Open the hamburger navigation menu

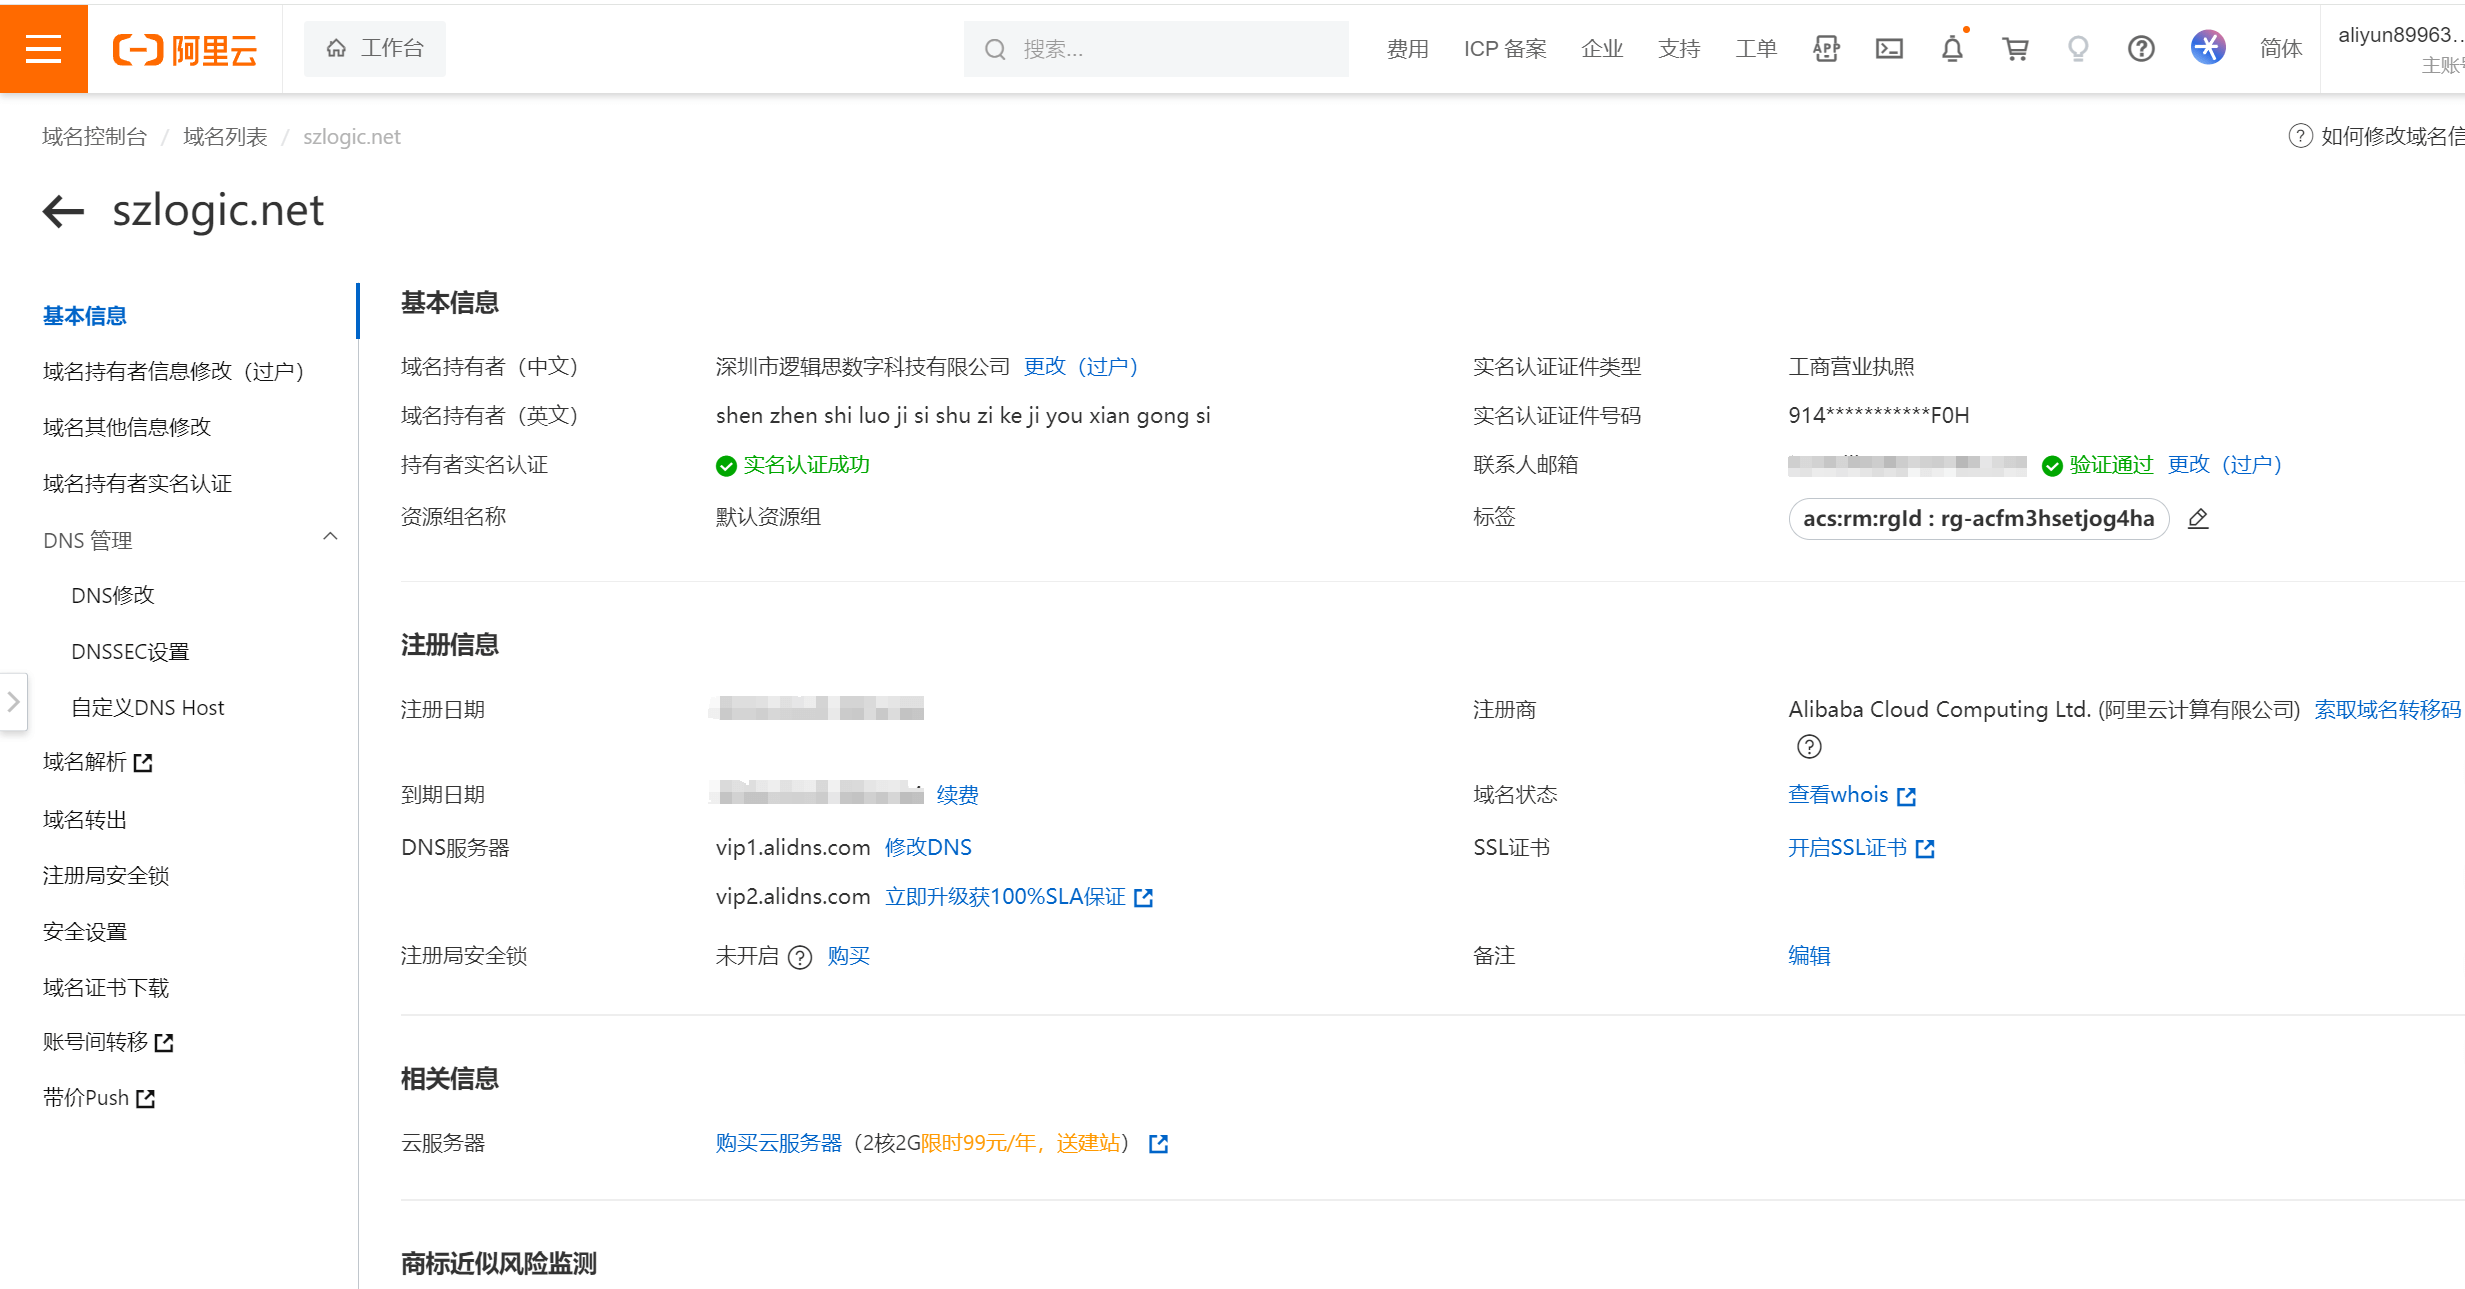coord(43,48)
